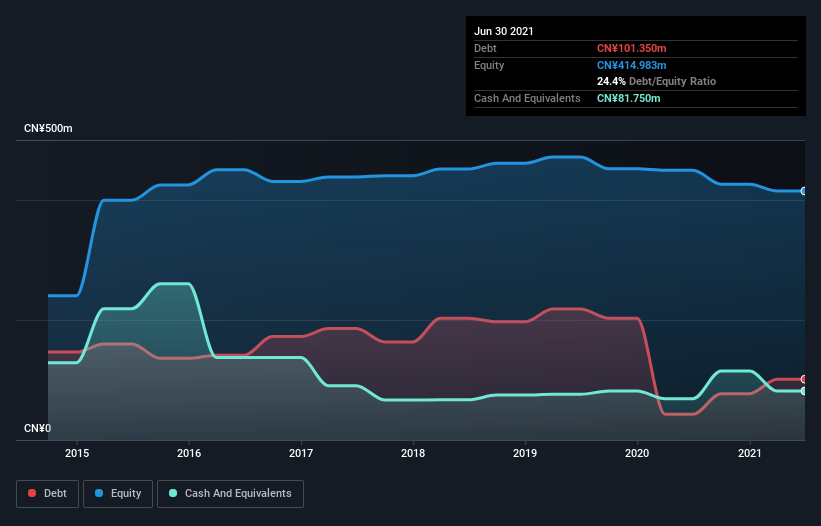The image size is (821, 526).
Task: Toggle the Debt series legend button
Action: tap(47, 494)
